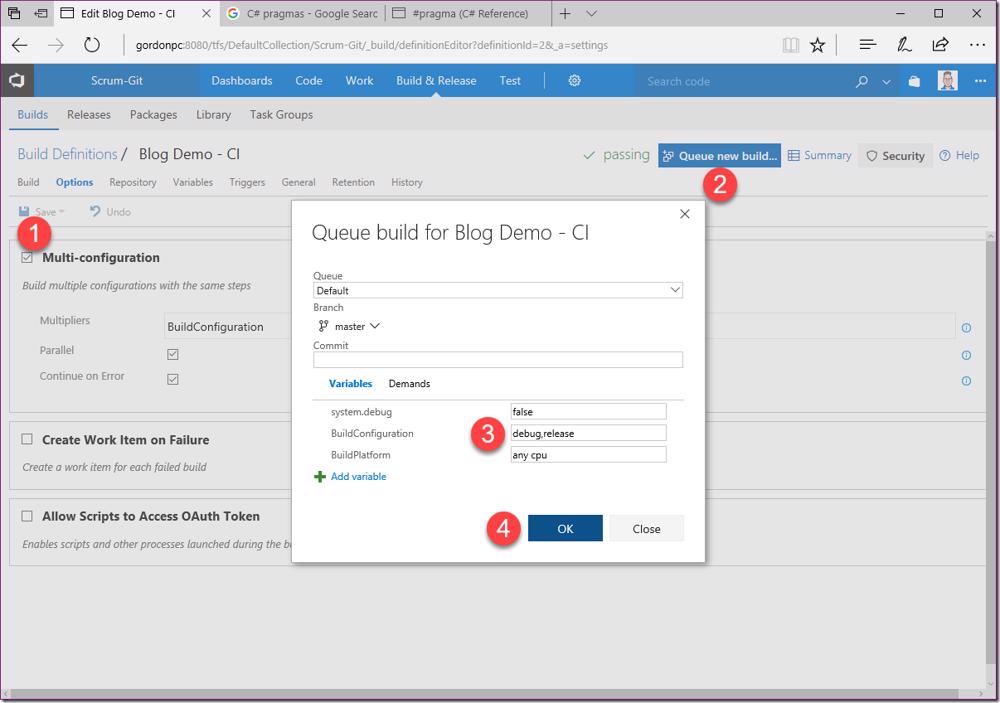Click the Build Definitions breadcrumb link

tap(68, 154)
